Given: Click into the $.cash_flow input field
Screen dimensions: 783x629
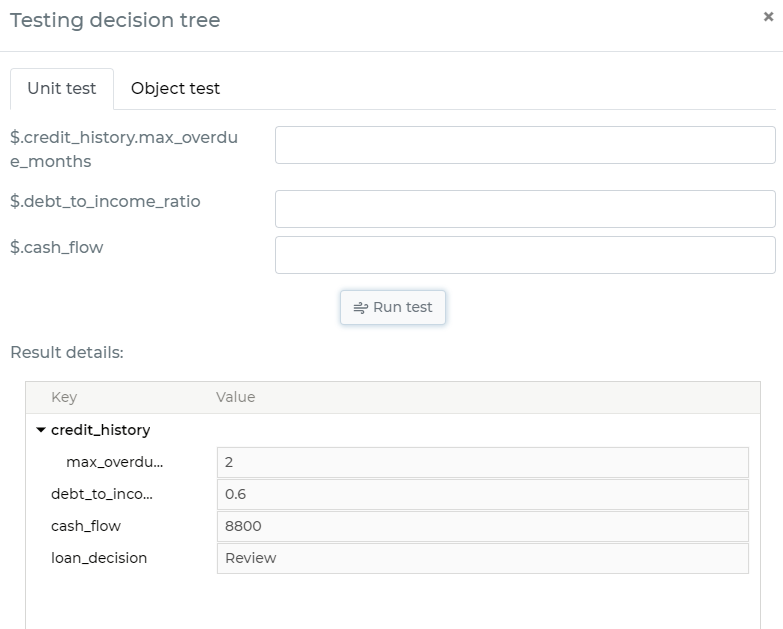Looking at the screenshot, I should pos(525,255).
